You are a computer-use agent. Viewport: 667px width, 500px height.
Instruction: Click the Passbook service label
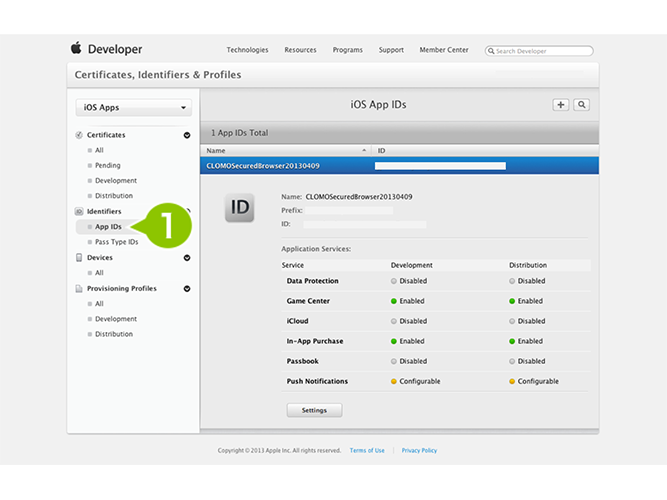(302, 361)
